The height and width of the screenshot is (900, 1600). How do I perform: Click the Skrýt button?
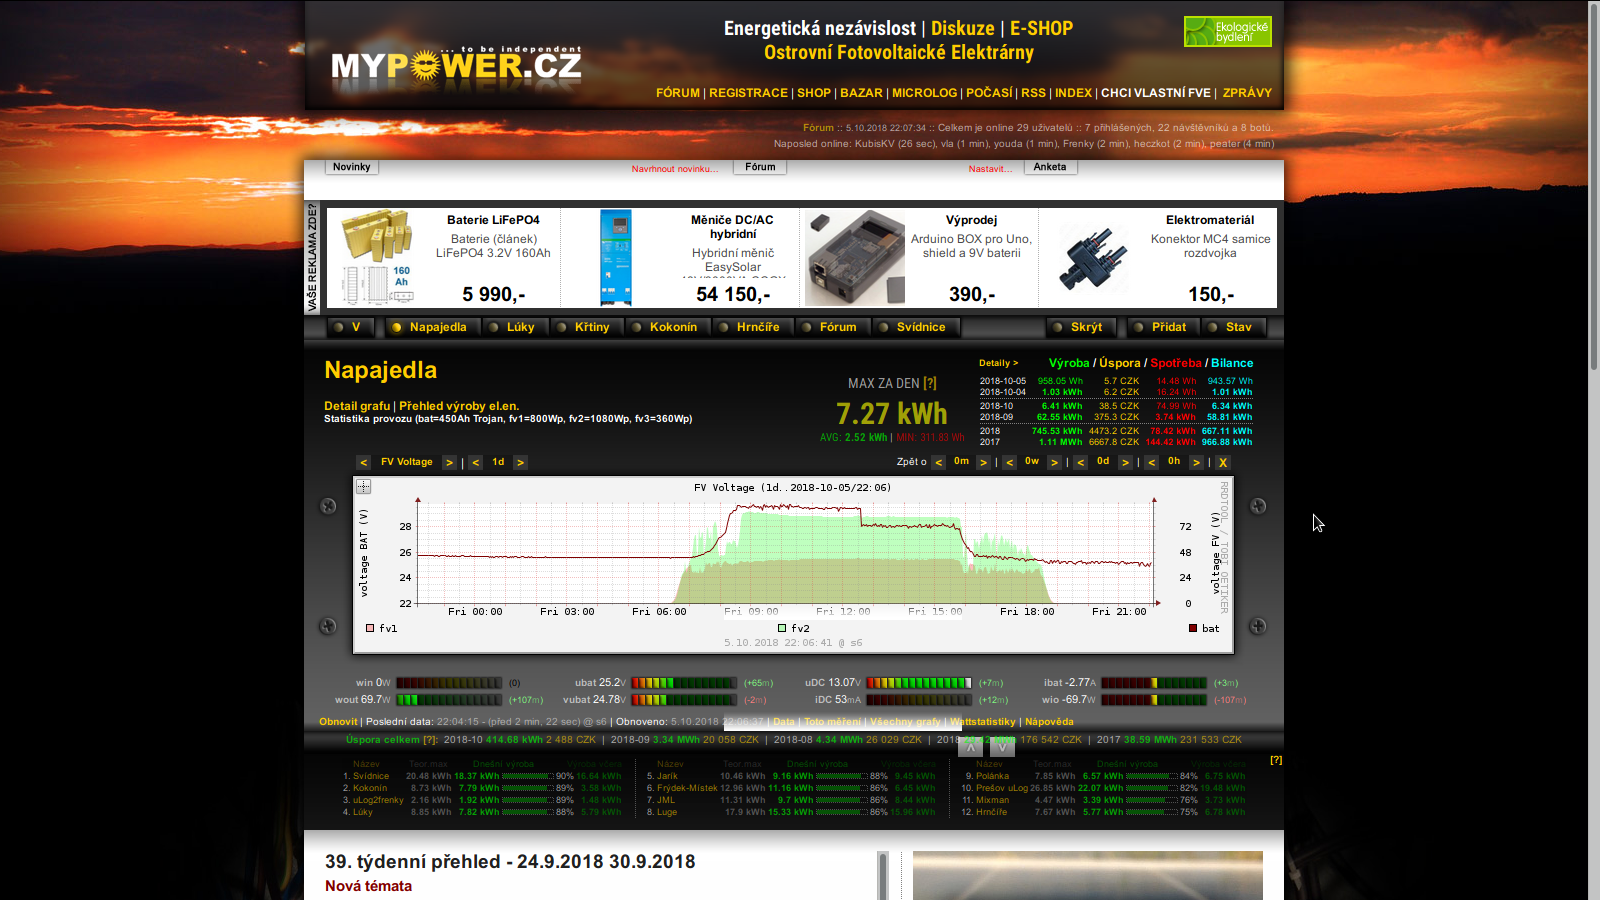(x=1079, y=327)
